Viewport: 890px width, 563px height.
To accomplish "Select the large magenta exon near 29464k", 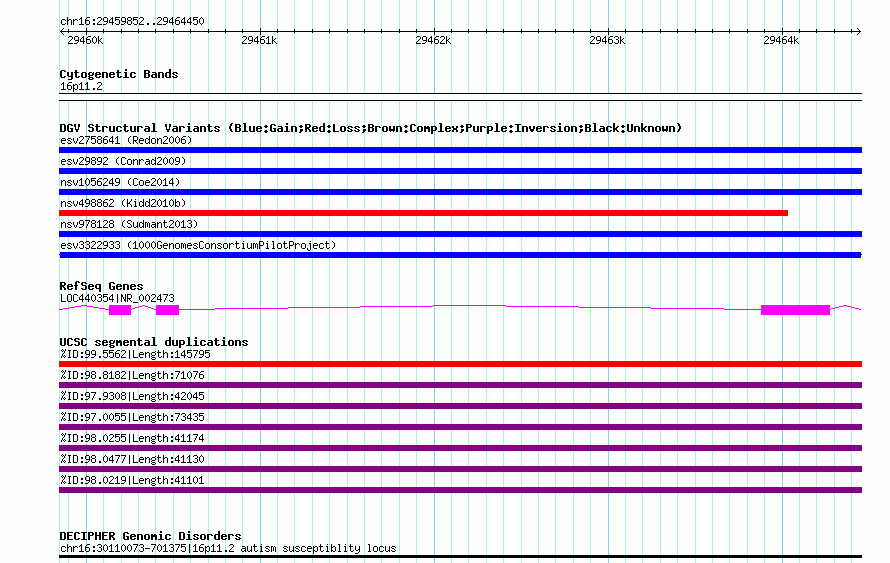I will (795, 309).
